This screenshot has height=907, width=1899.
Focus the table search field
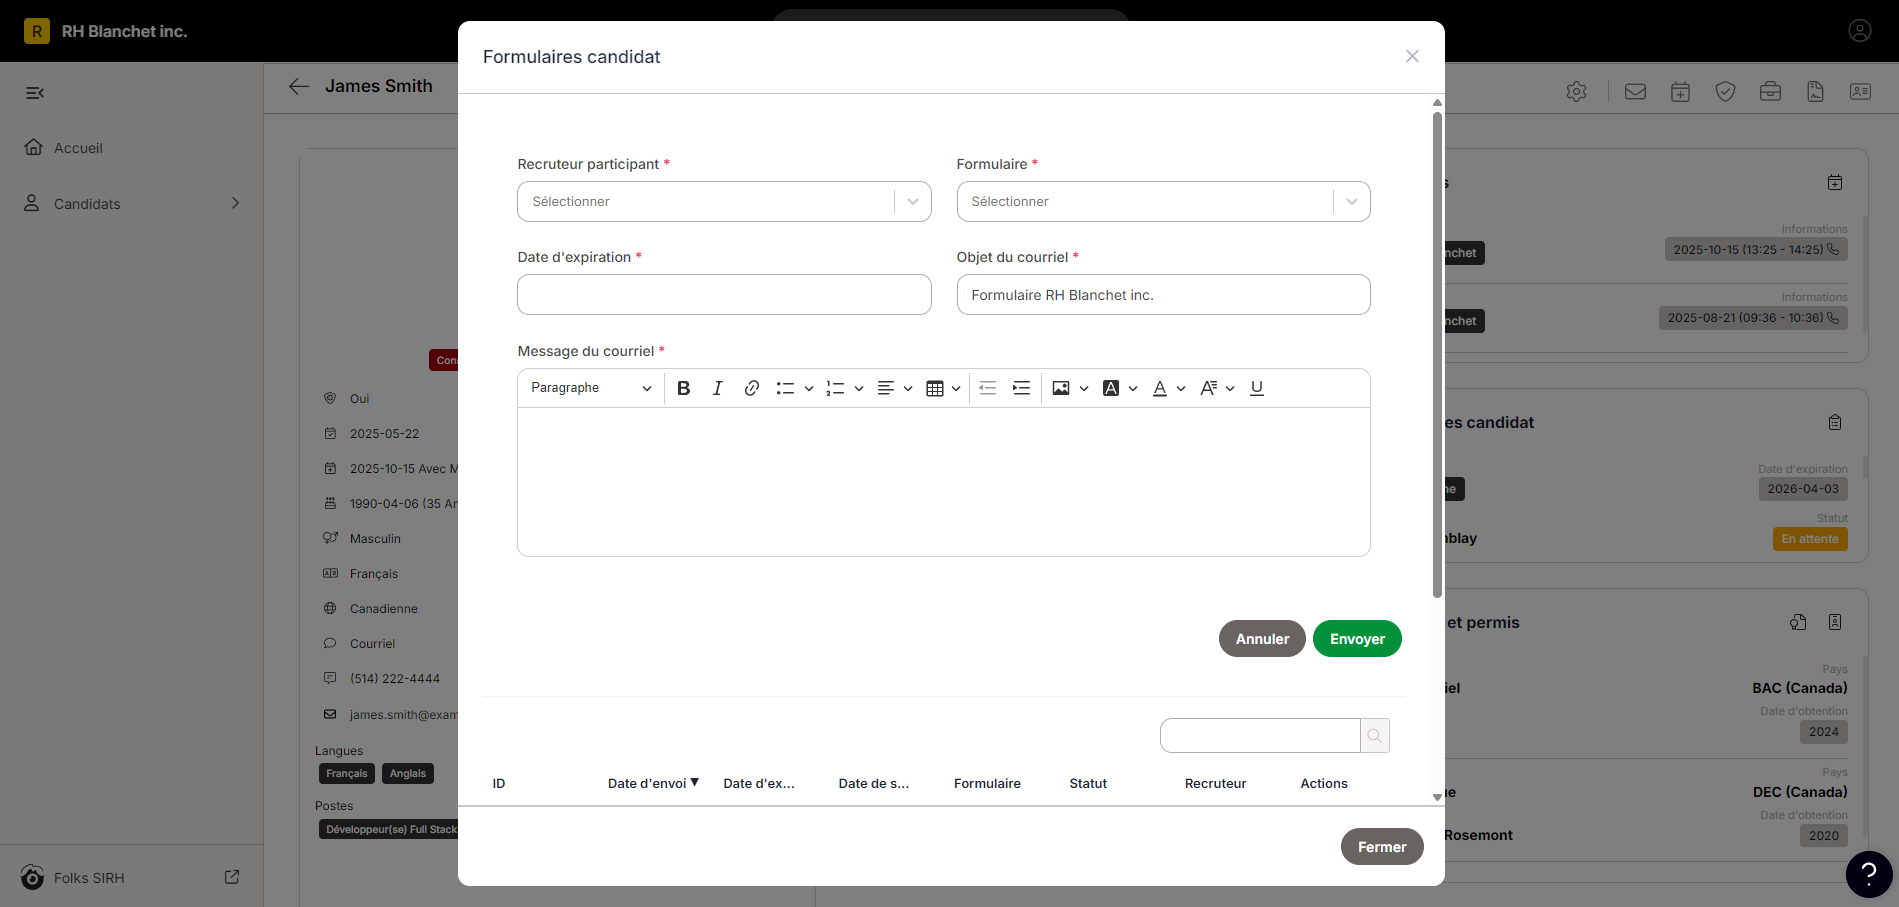[1260, 736]
